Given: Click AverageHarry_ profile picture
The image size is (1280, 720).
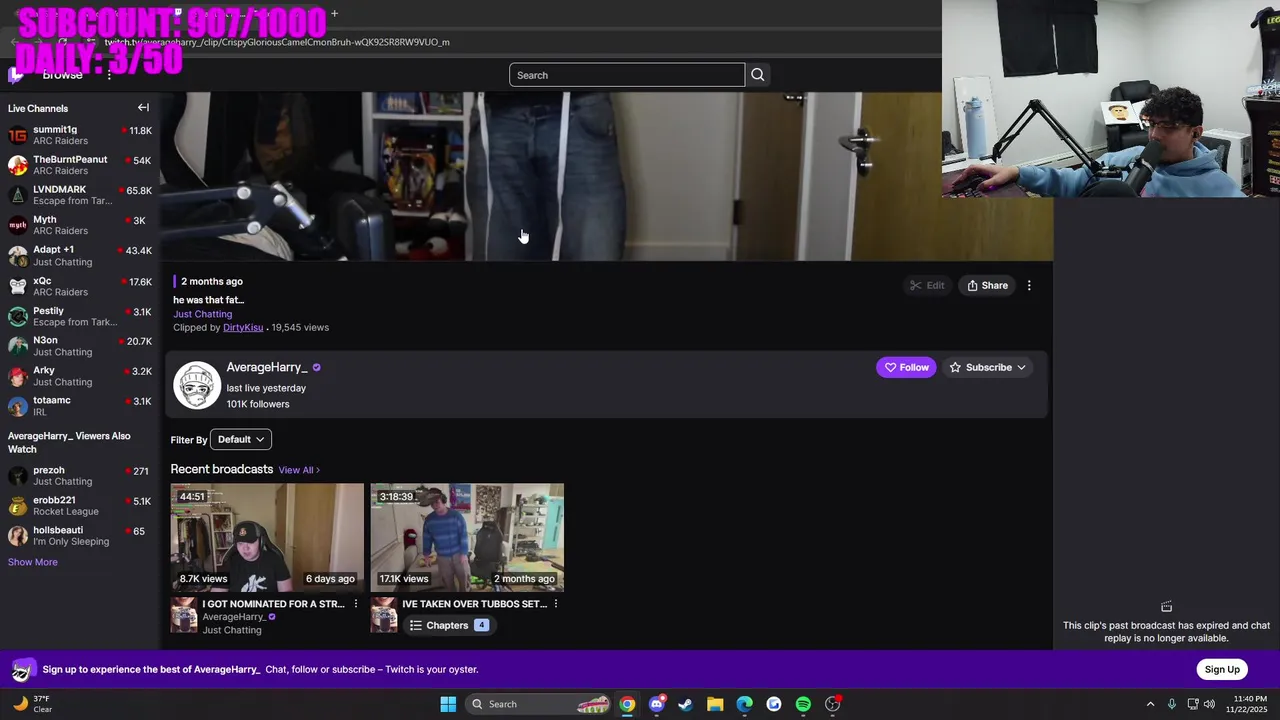Looking at the screenshot, I should (197, 385).
